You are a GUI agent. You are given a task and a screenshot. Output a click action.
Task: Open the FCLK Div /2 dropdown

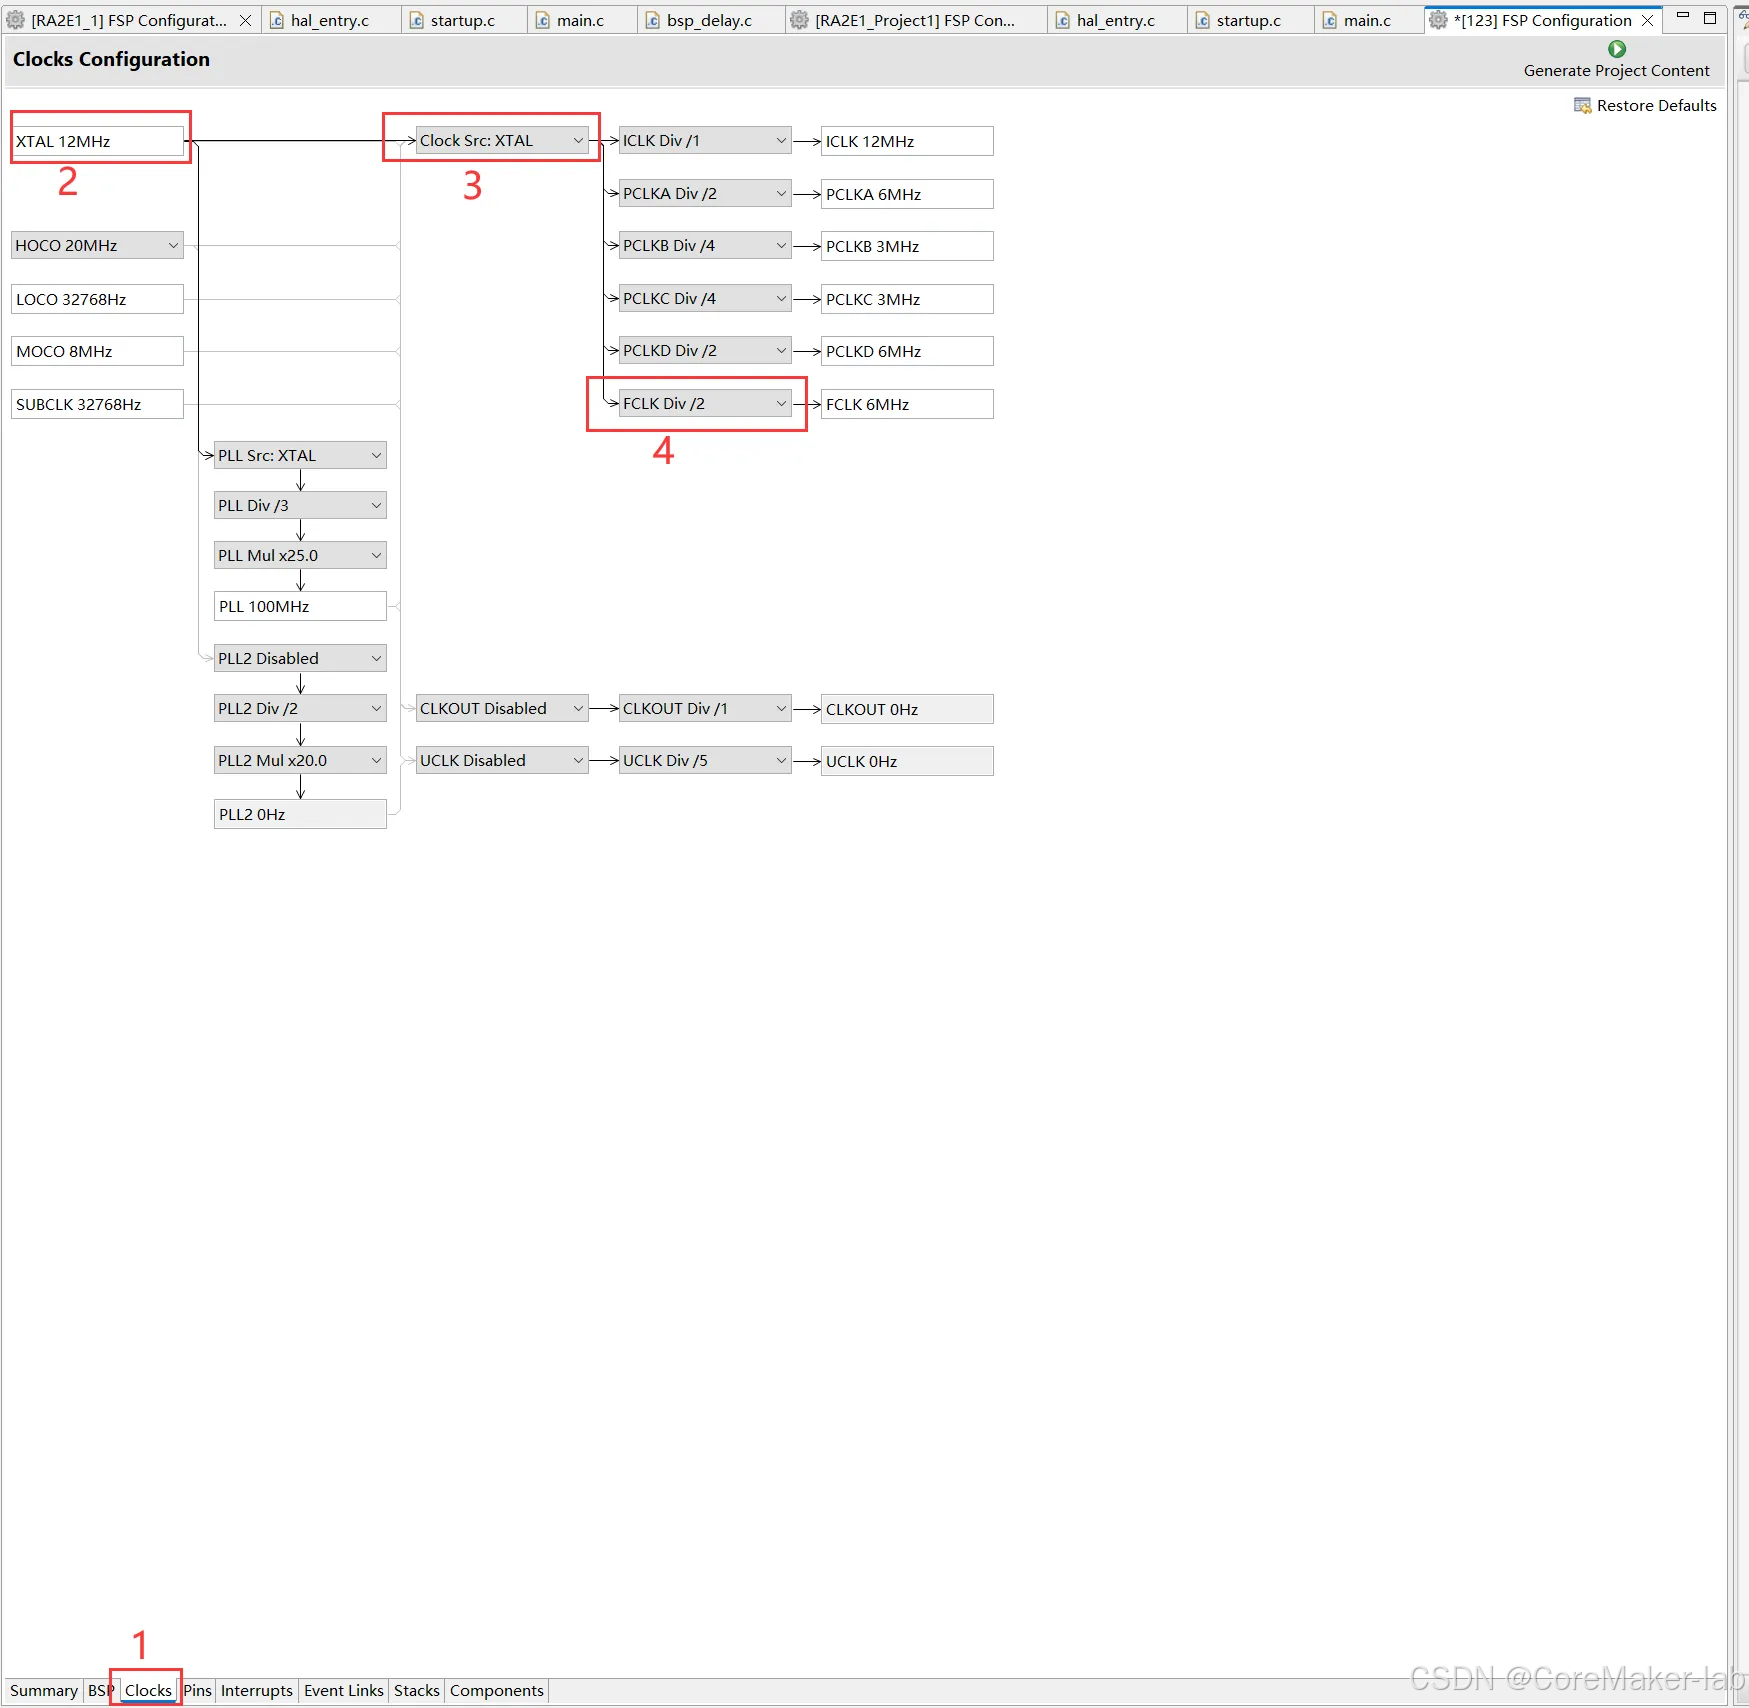tap(780, 403)
